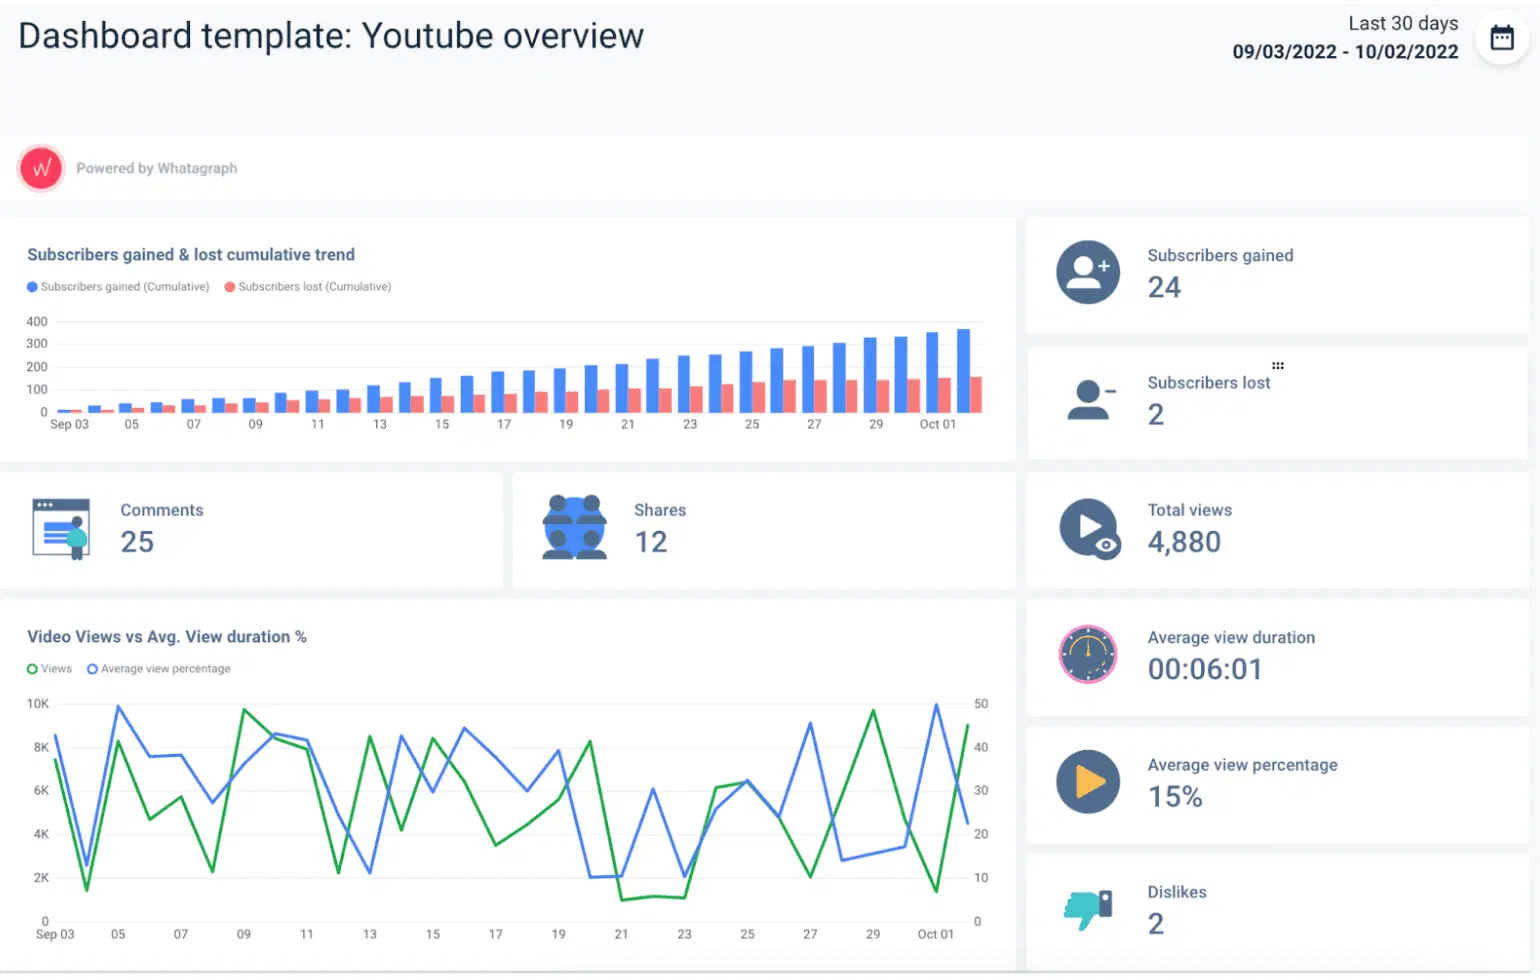Grab the drag handle on Subscribers lost widget
The width and height of the screenshot is (1540, 980).
(x=1278, y=365)
